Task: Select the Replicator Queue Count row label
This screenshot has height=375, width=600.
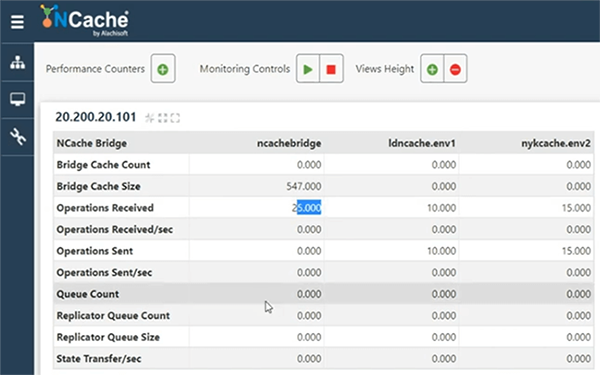Action: click(x=113, y=316)
